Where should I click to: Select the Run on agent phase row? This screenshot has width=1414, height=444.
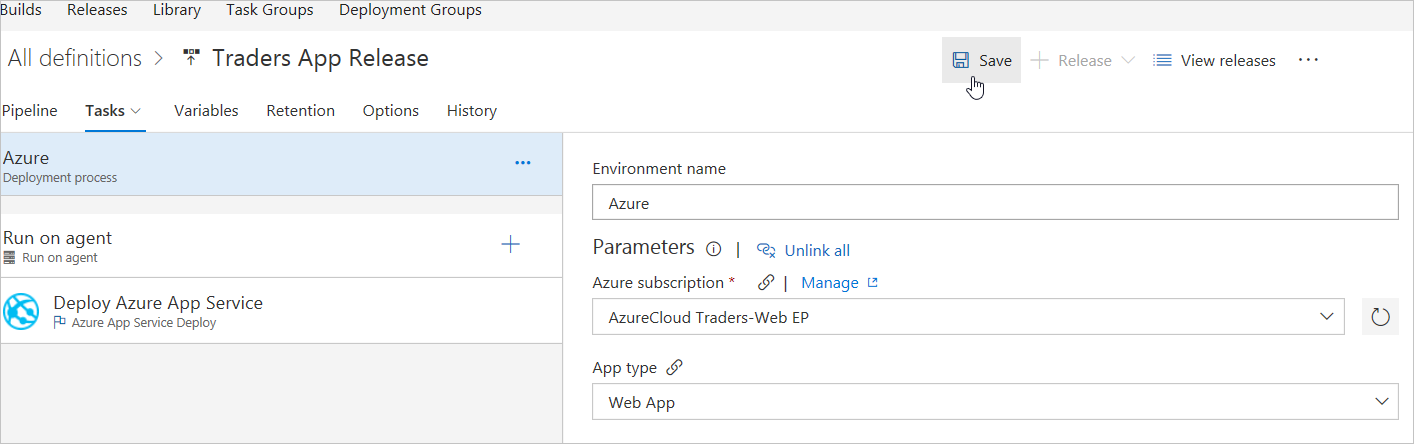281,245
